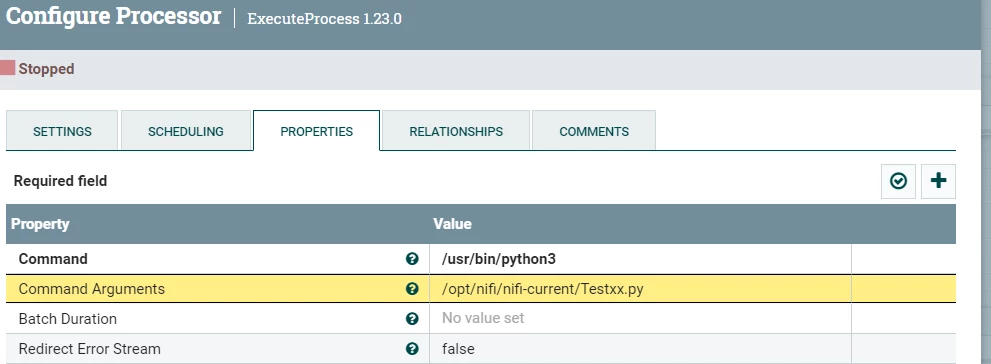Show help for Redirect Error Stream property
This screenshot has height=364, width=991.
[412, 349]
